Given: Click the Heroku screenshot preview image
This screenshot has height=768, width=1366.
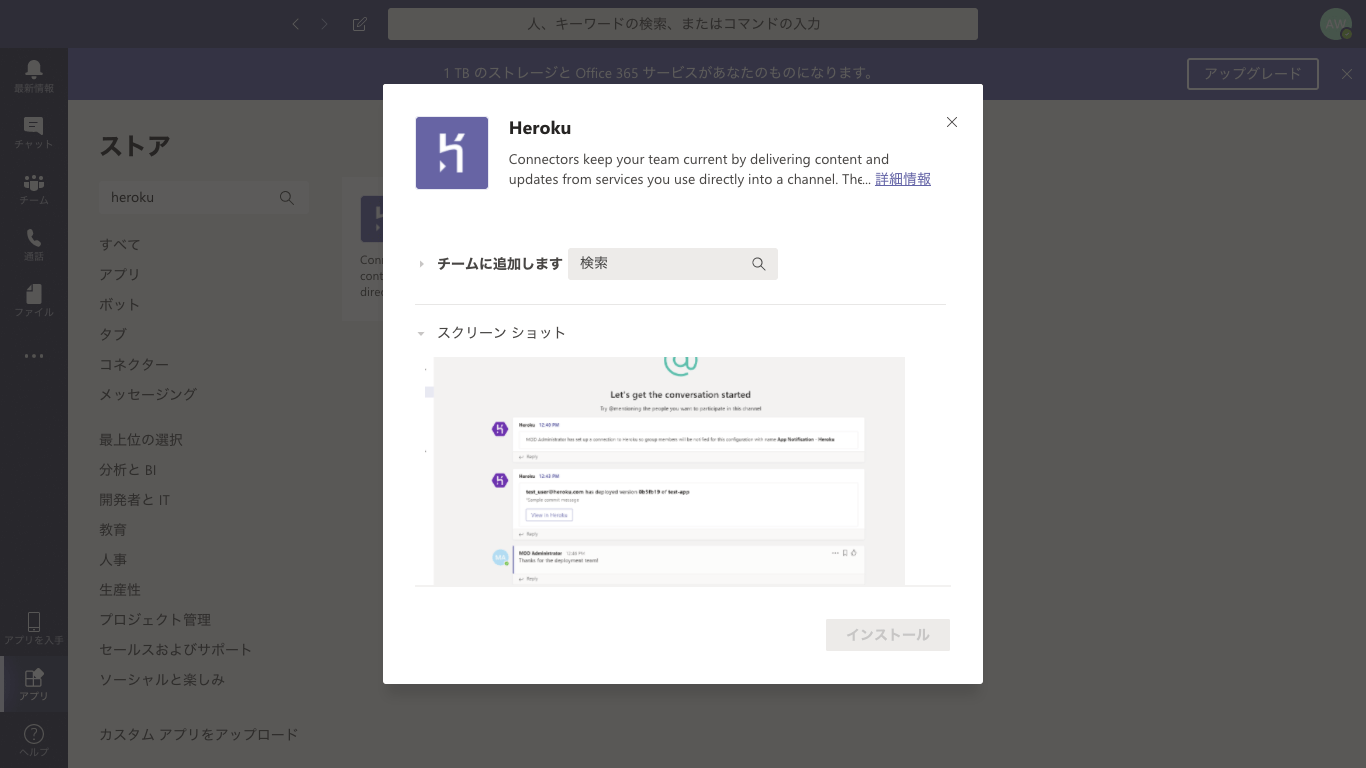Looking at the screenshot, I should (x=669, y=471).
